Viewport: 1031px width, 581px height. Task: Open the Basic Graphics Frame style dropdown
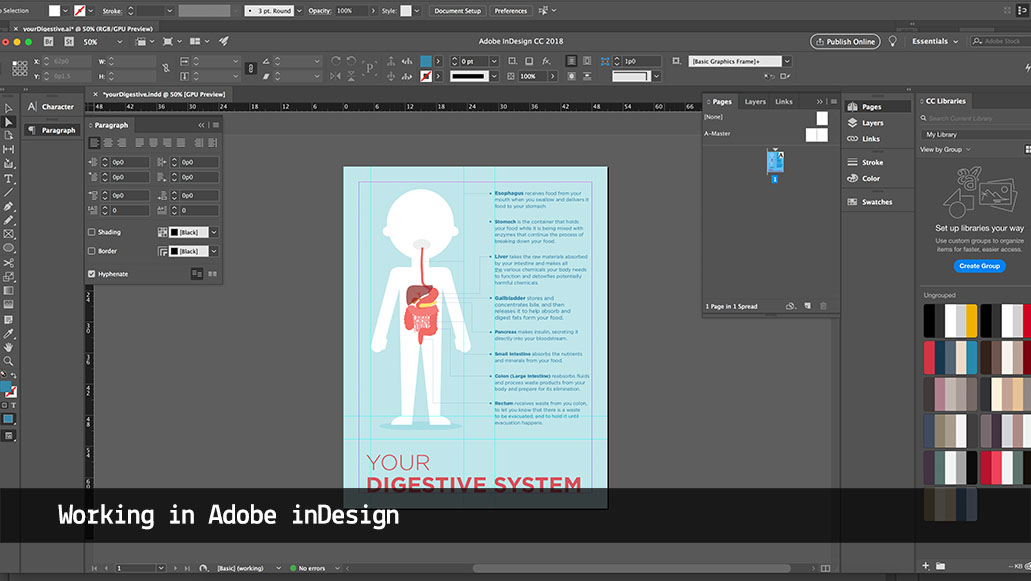(x=787, y=61)
